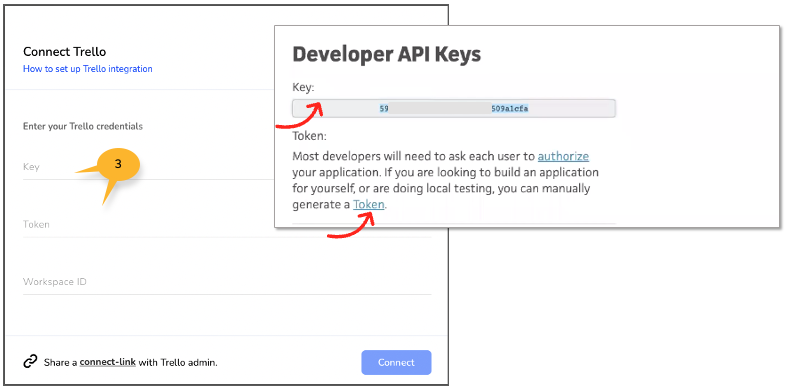Open the connect-link to share
Viewport: 786px width, 390px height.
(x=108, y=362)
